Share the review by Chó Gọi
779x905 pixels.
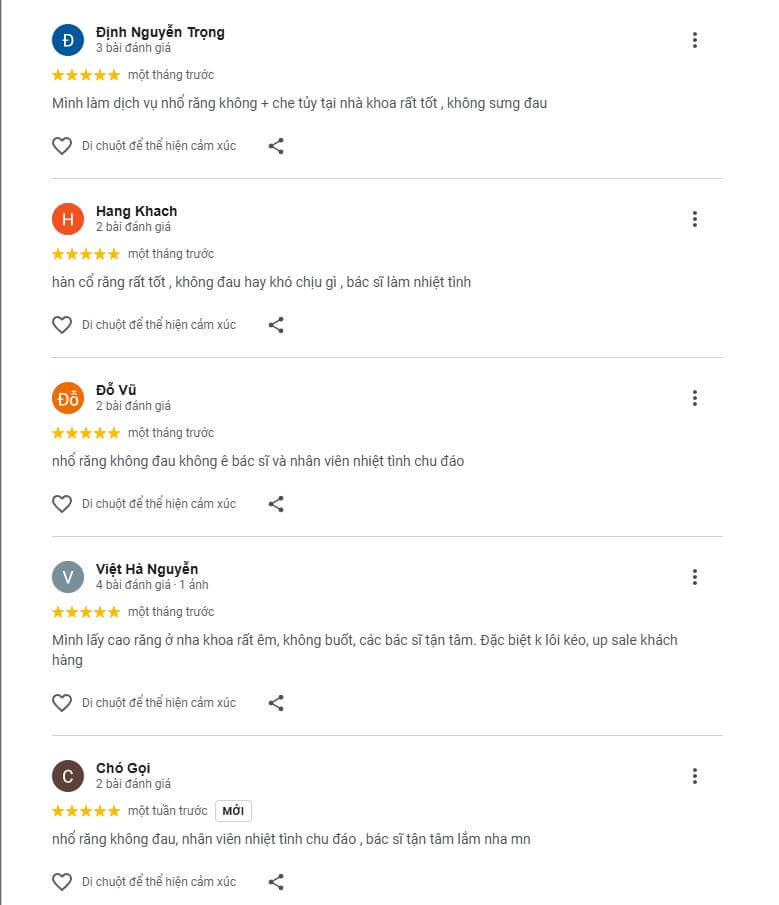click(x=276, y=882)
